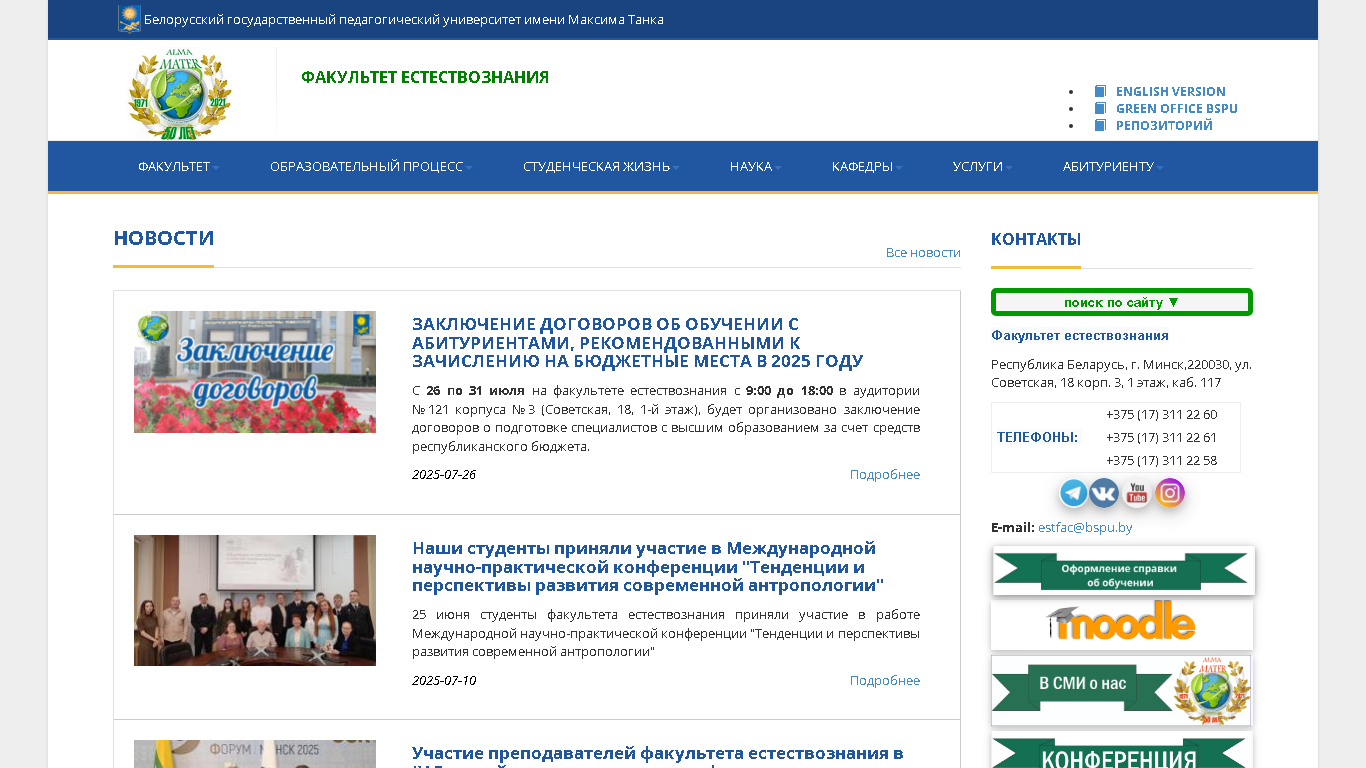Click phone number +375 (17) 311 22 61

[x=1162, y=438]
